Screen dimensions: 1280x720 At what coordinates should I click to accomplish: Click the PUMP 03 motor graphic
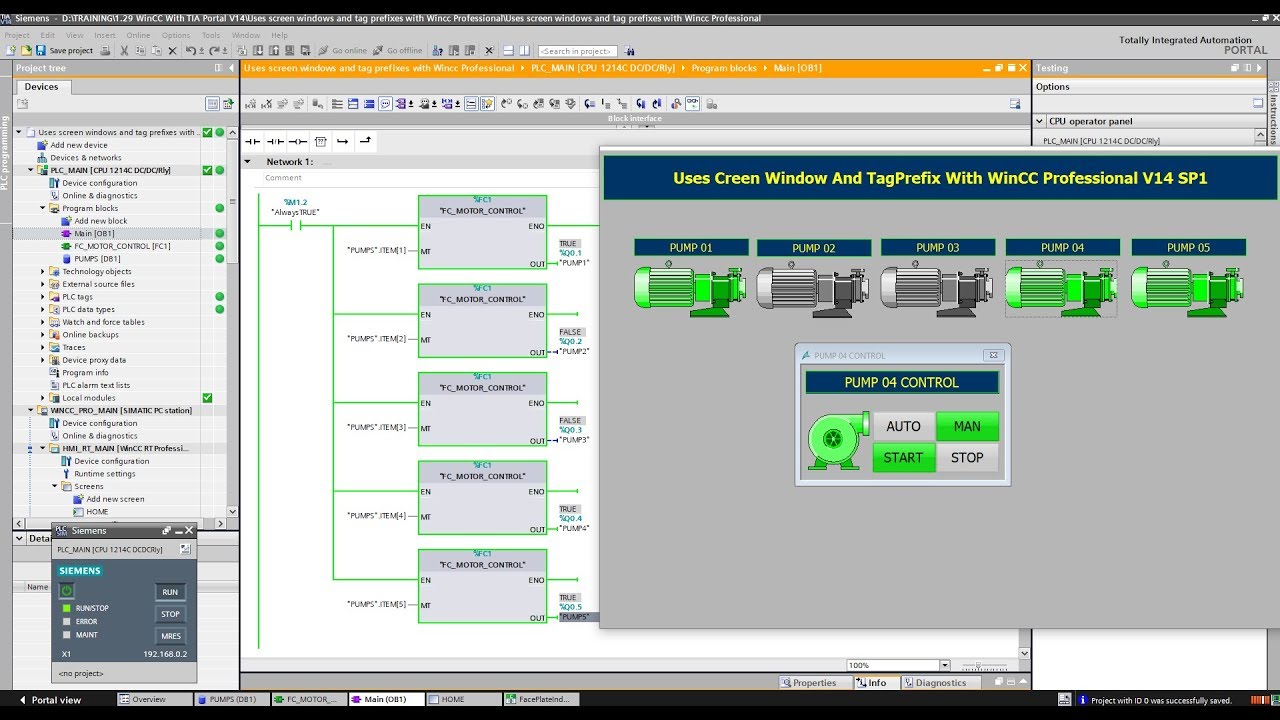pos(937,288)
